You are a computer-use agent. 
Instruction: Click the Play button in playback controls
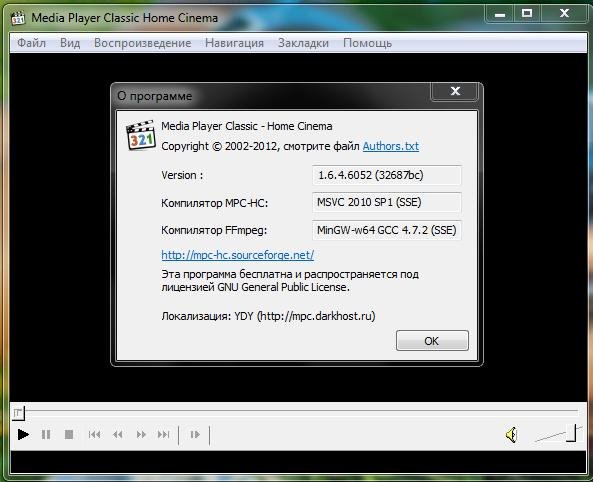23,434
